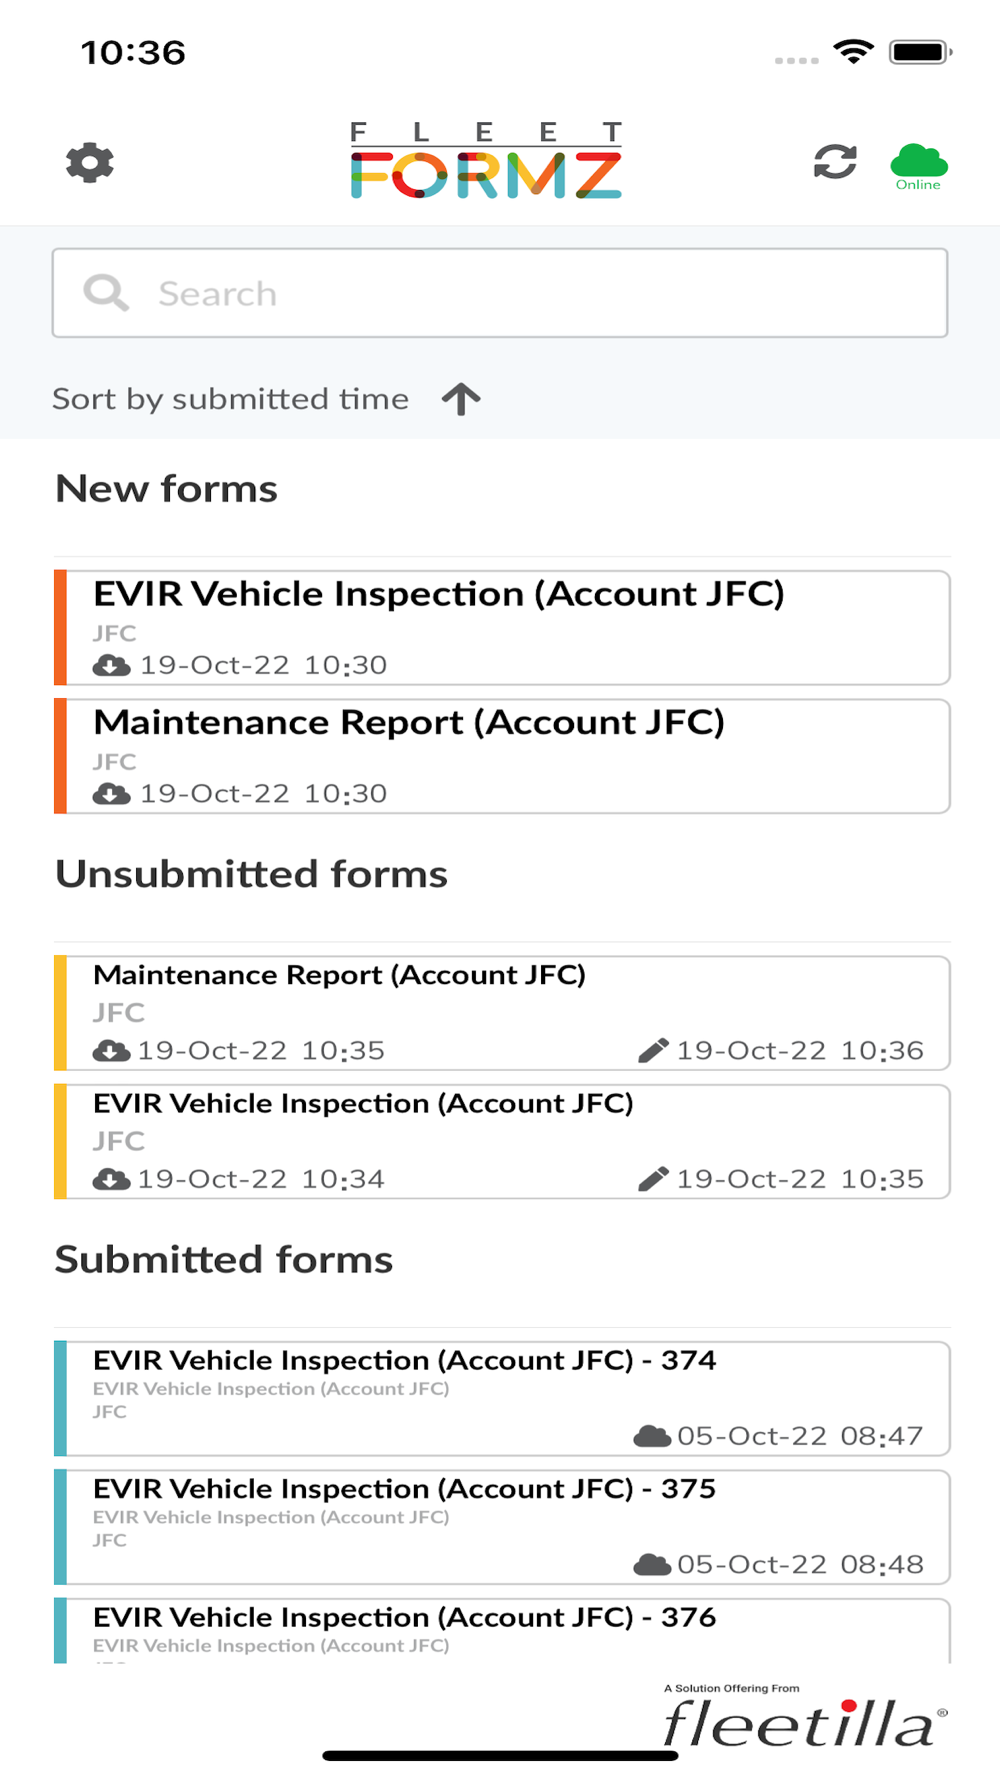Tap the green Online cloud status icon

tap(918, 165)
